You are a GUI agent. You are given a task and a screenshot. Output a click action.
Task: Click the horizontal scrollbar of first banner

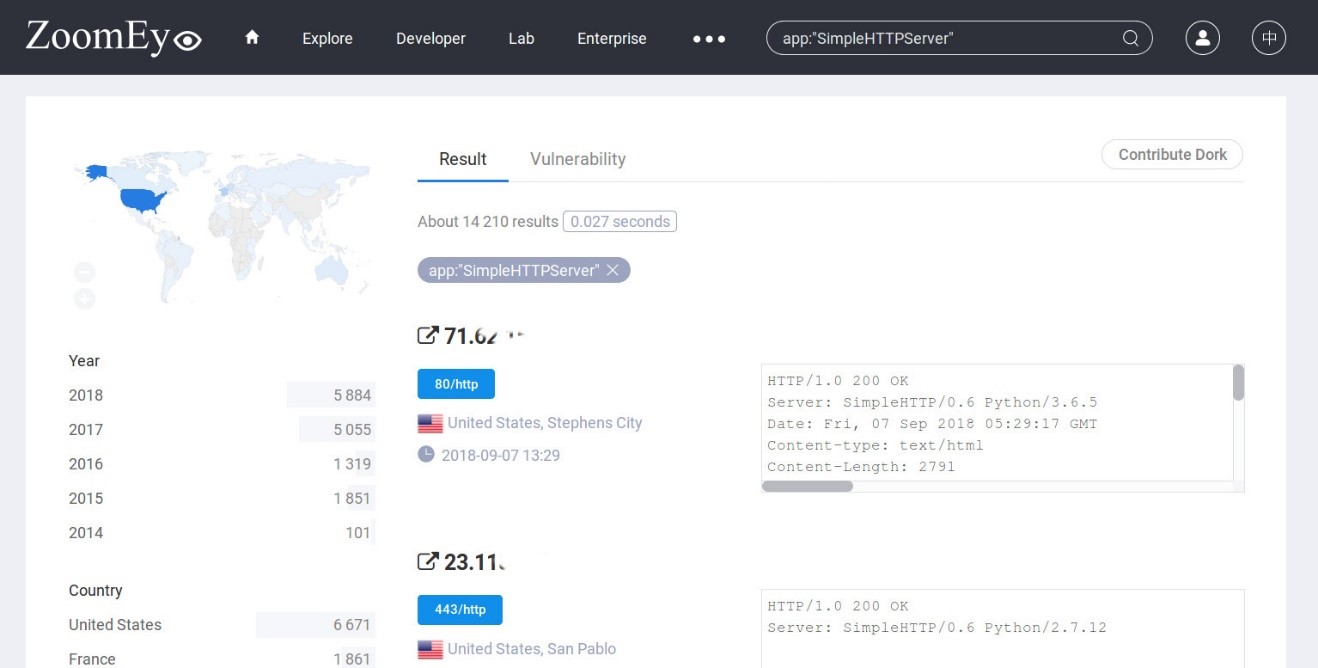coord(808,486)
